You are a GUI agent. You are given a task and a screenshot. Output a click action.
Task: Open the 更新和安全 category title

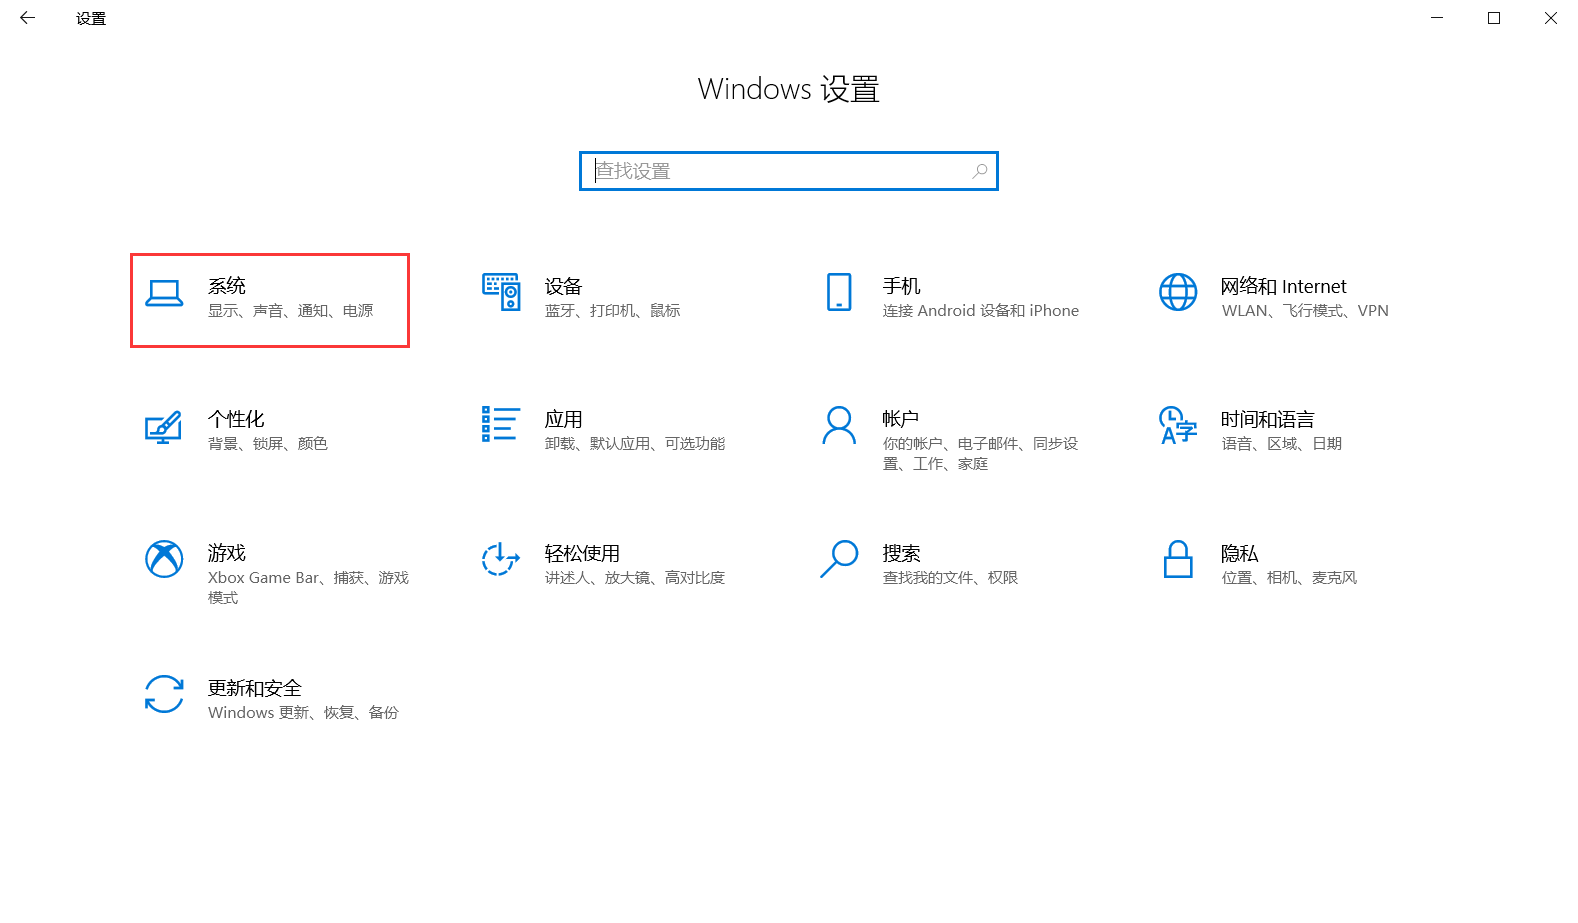(x=255, y=688)
